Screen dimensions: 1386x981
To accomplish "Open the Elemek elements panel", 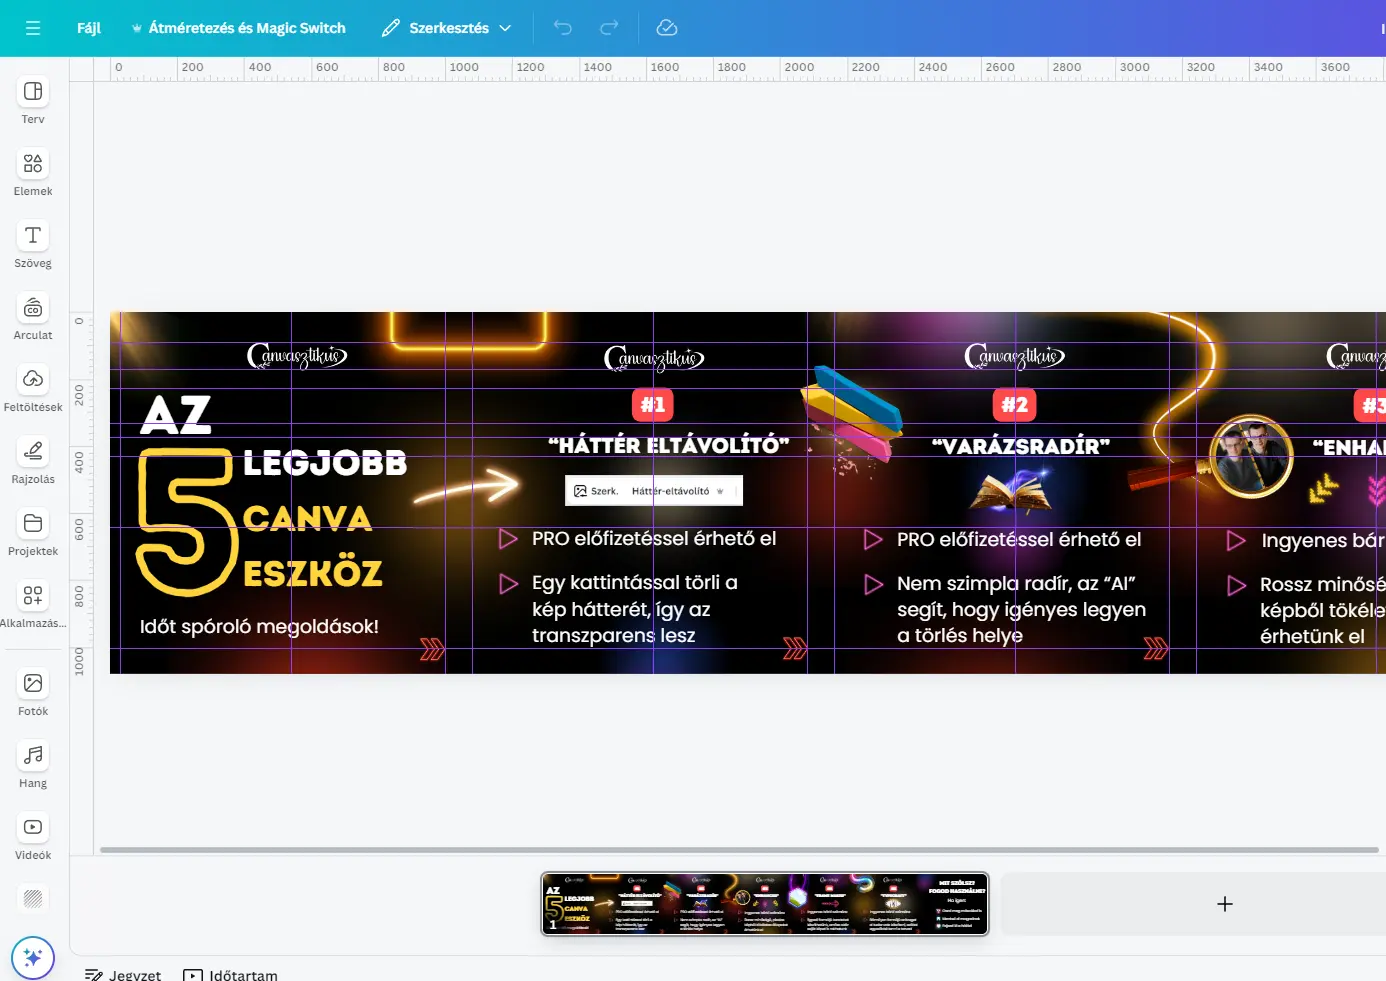I will [x=33, y=173].
